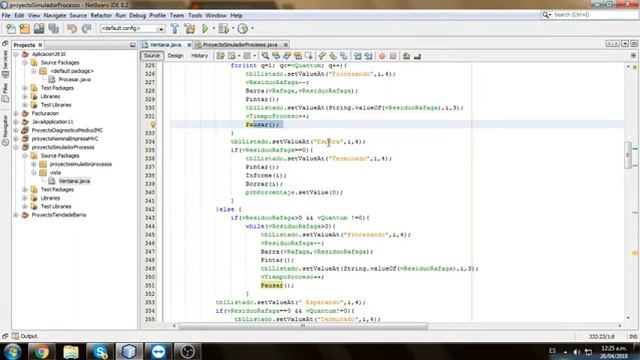640x360 pixels.
Task: Open the Profile Project dropdown arrow
Action: click(252, 29)
